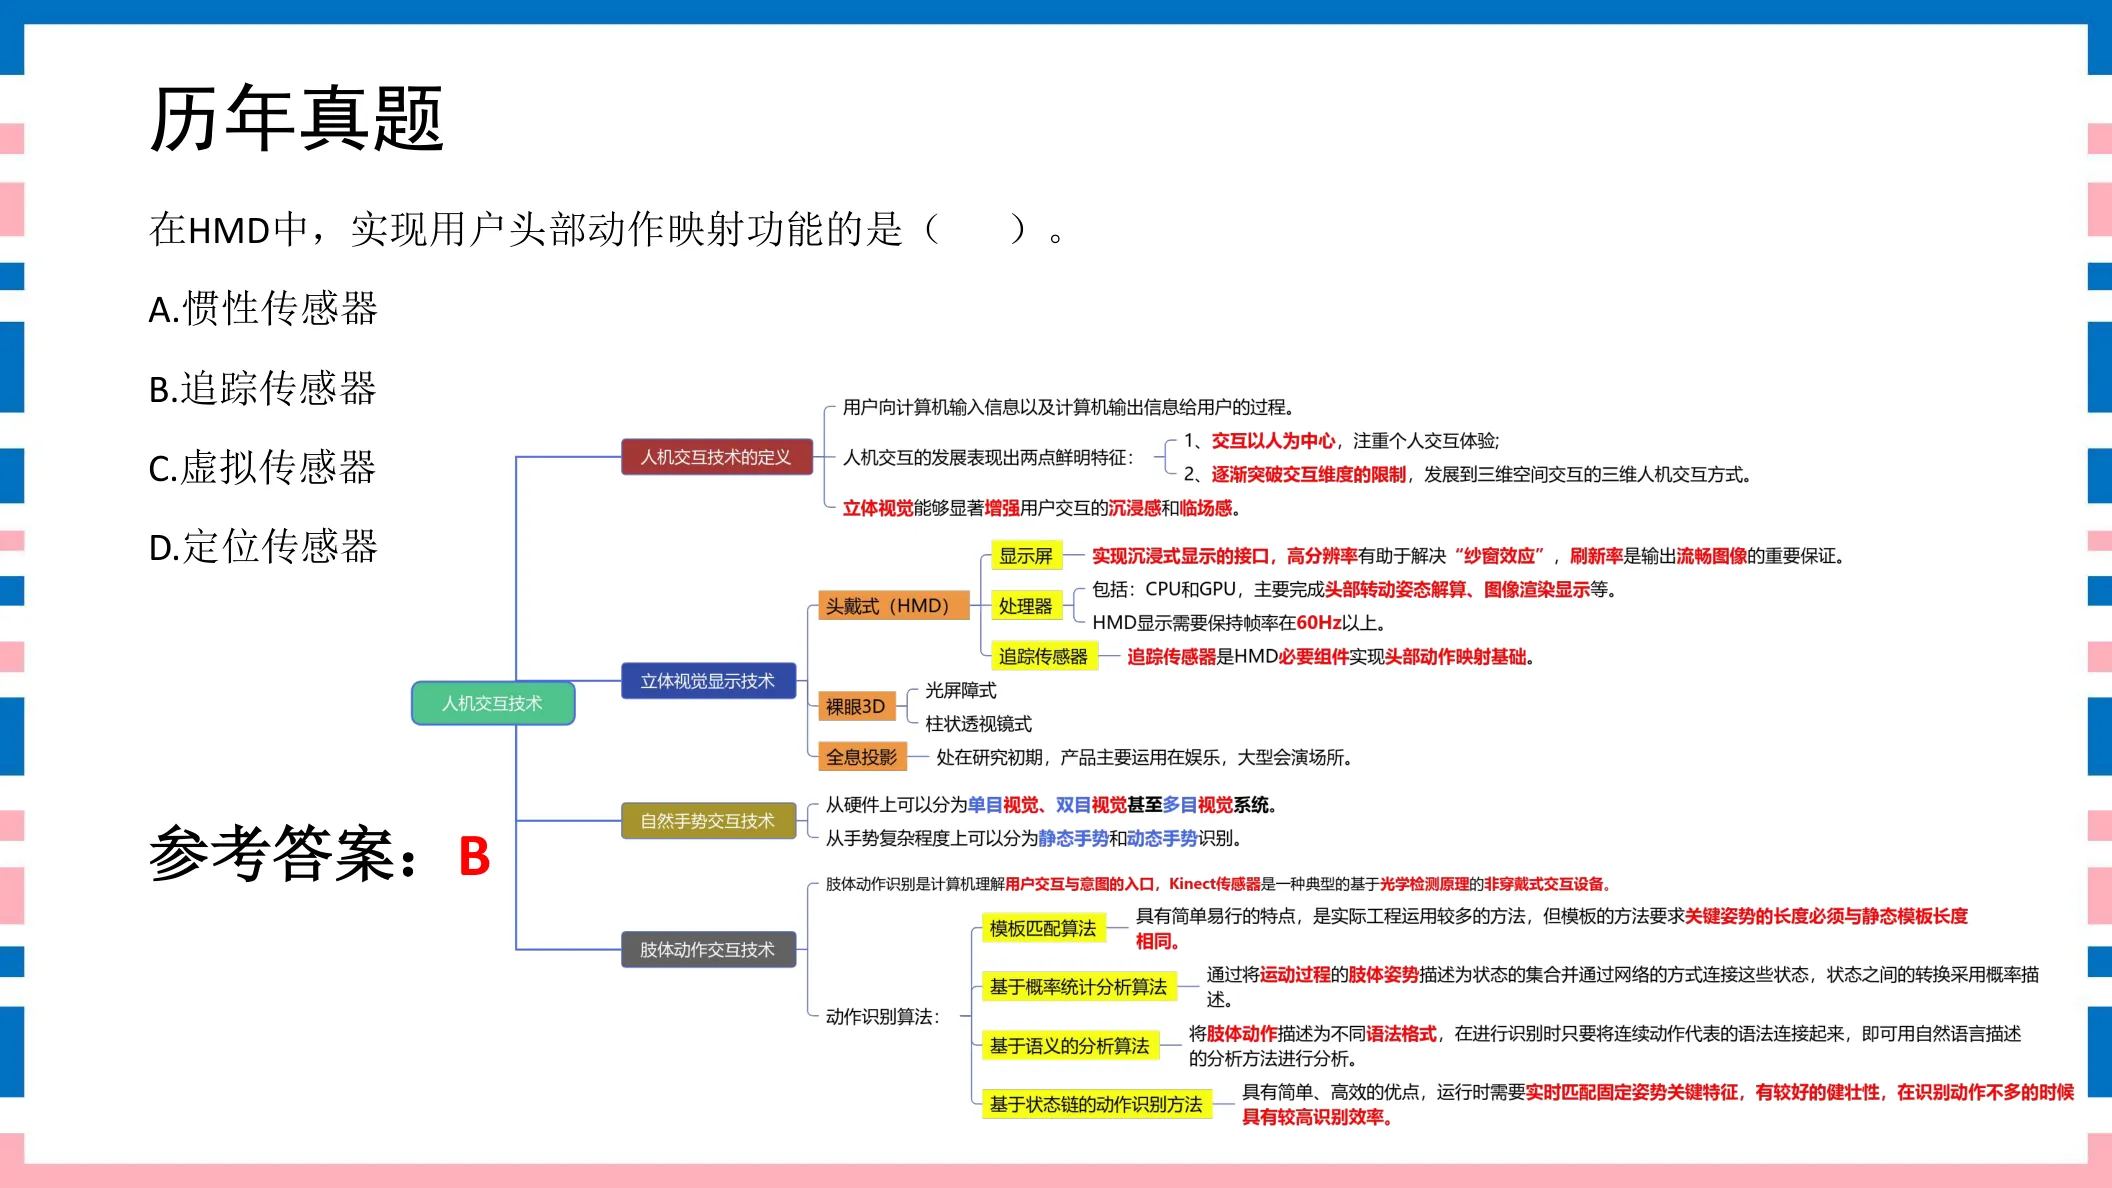Select the slide title 历年真题
The image size is (2112, 1188).
pyautogui.click(x=296, y=119)
